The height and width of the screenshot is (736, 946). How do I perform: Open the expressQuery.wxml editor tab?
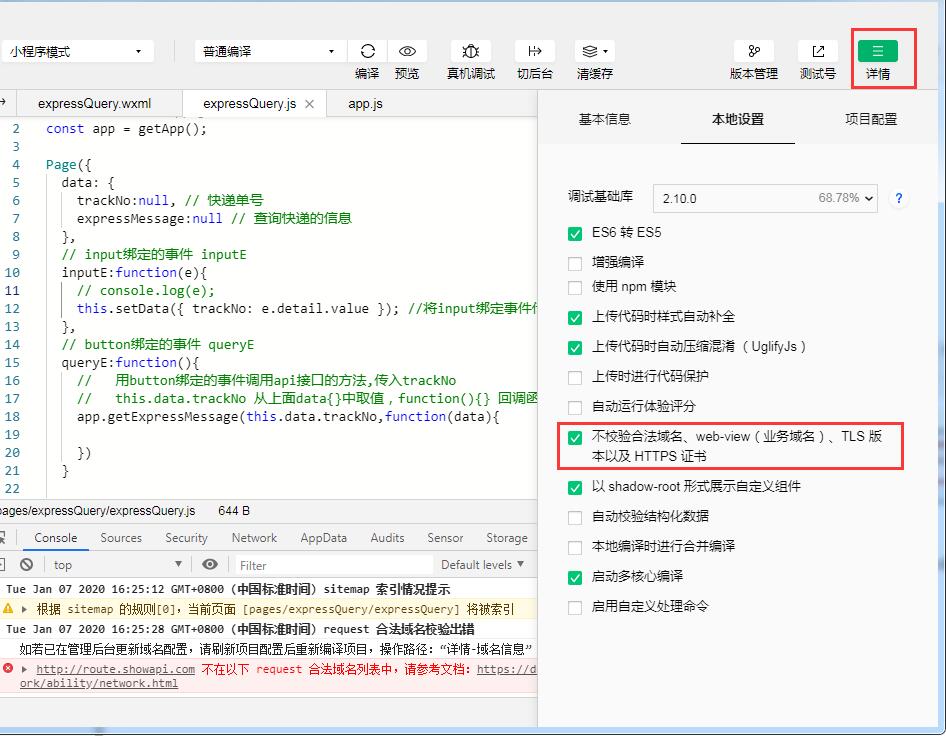pos(95,104)
